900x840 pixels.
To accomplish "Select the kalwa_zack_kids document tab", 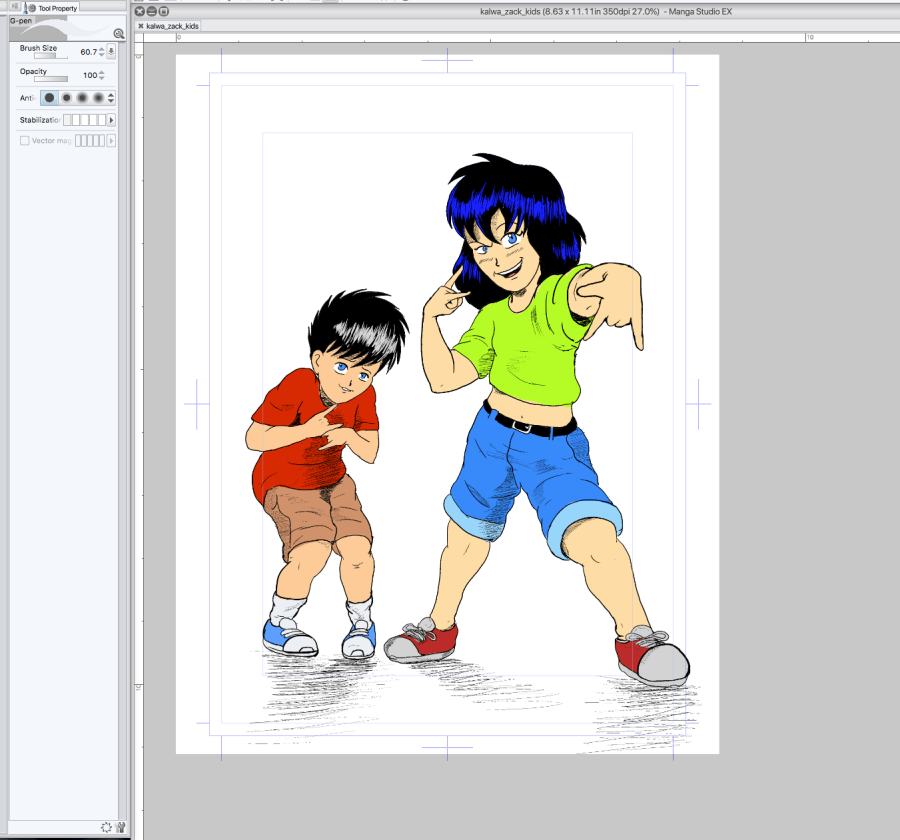I will 172,26.
